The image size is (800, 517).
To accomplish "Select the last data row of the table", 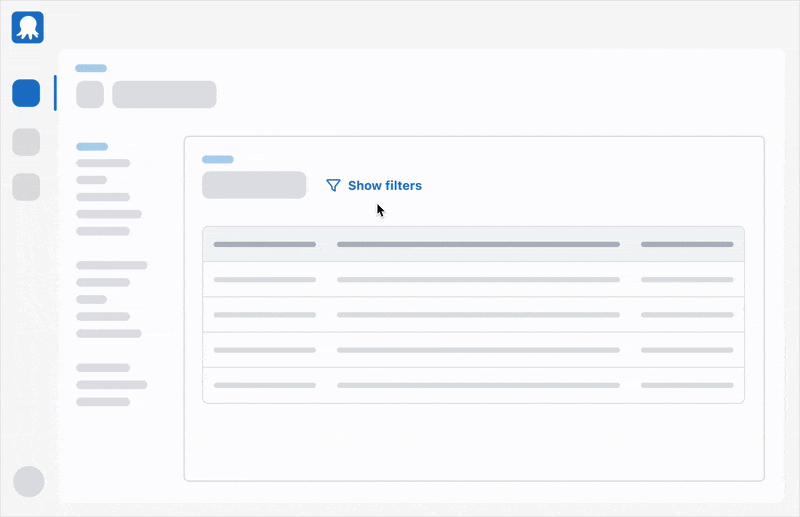I will pyautogui.click(x=473, y=385).
